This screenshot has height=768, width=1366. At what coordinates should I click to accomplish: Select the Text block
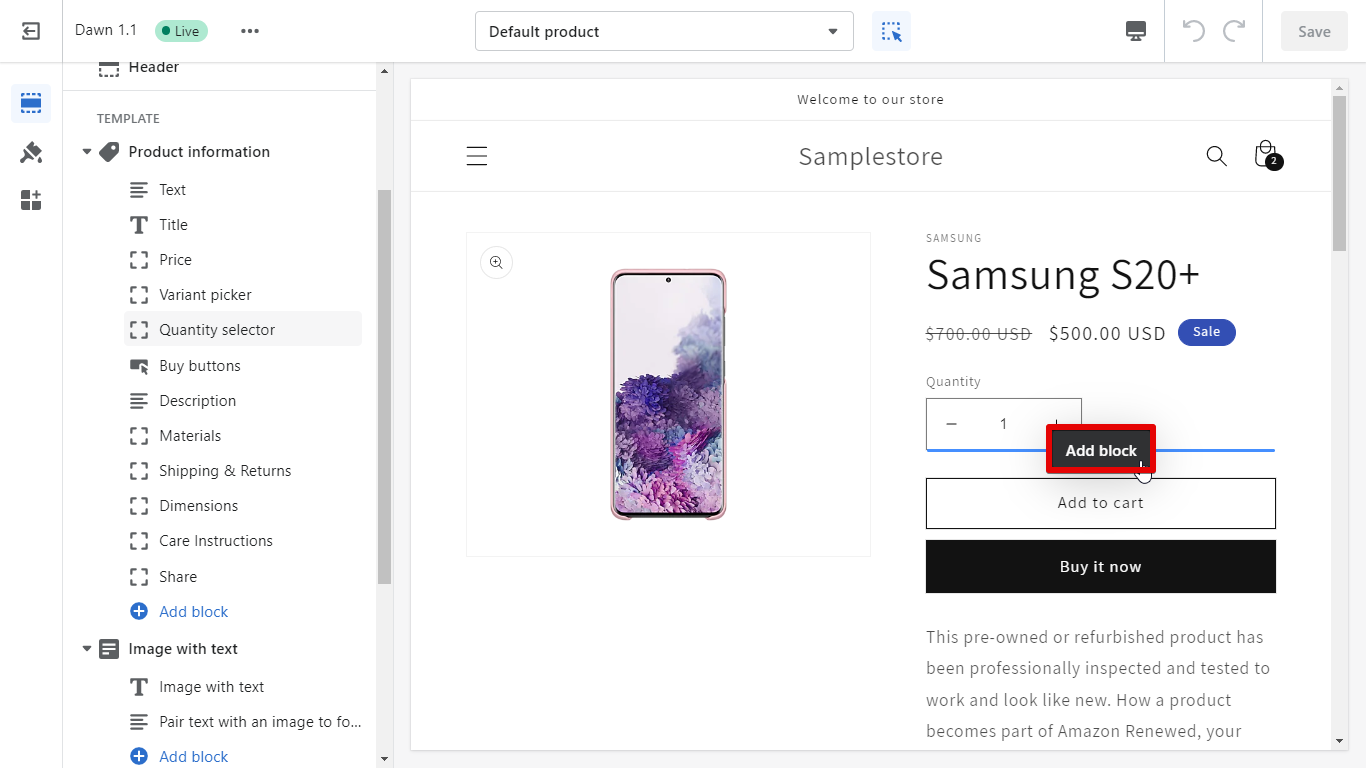tap(243, 190)
